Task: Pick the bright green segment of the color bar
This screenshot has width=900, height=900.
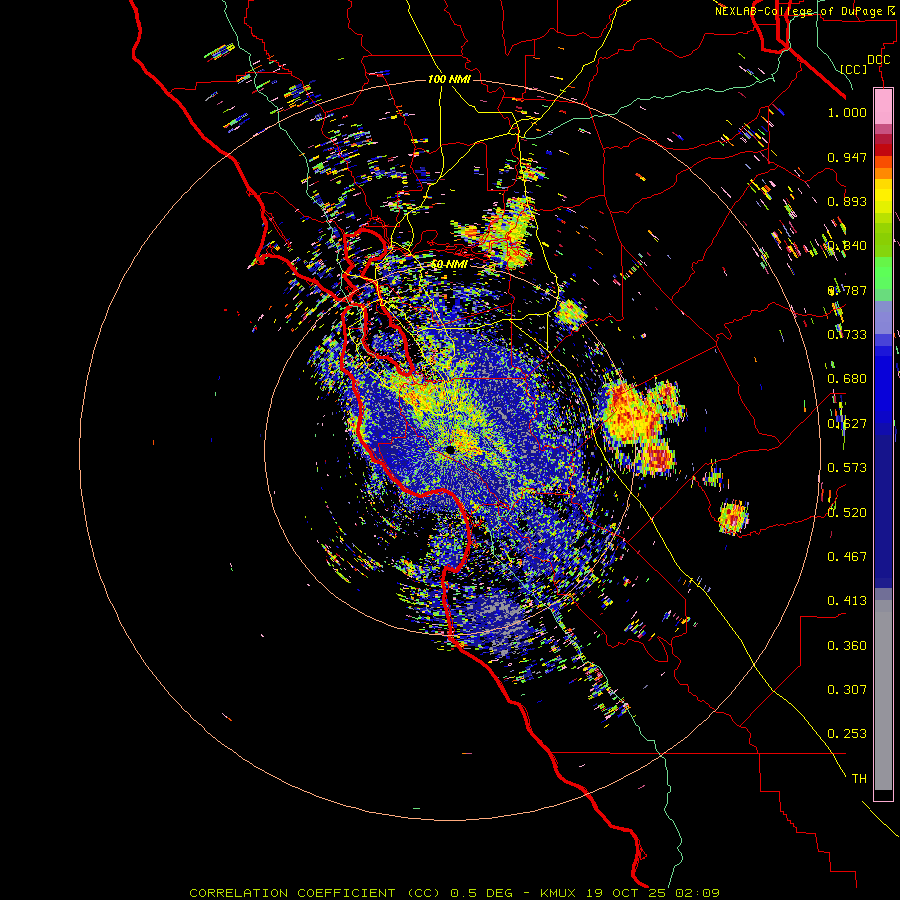Action: [x=883, y=273]
